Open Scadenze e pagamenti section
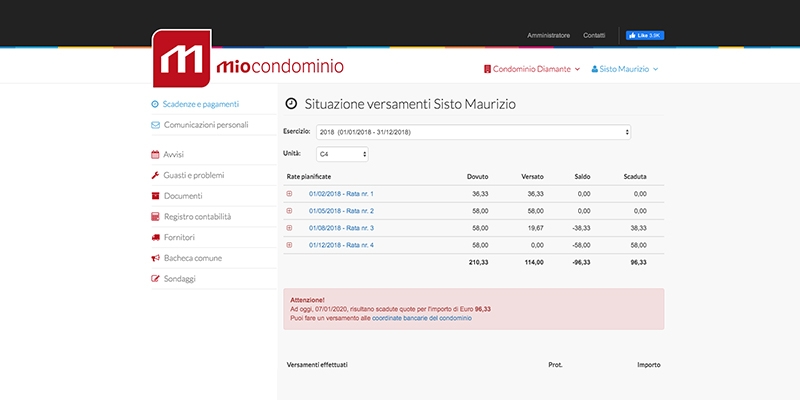The height and width of the screenshot is (400, 800). pos(201,104)
